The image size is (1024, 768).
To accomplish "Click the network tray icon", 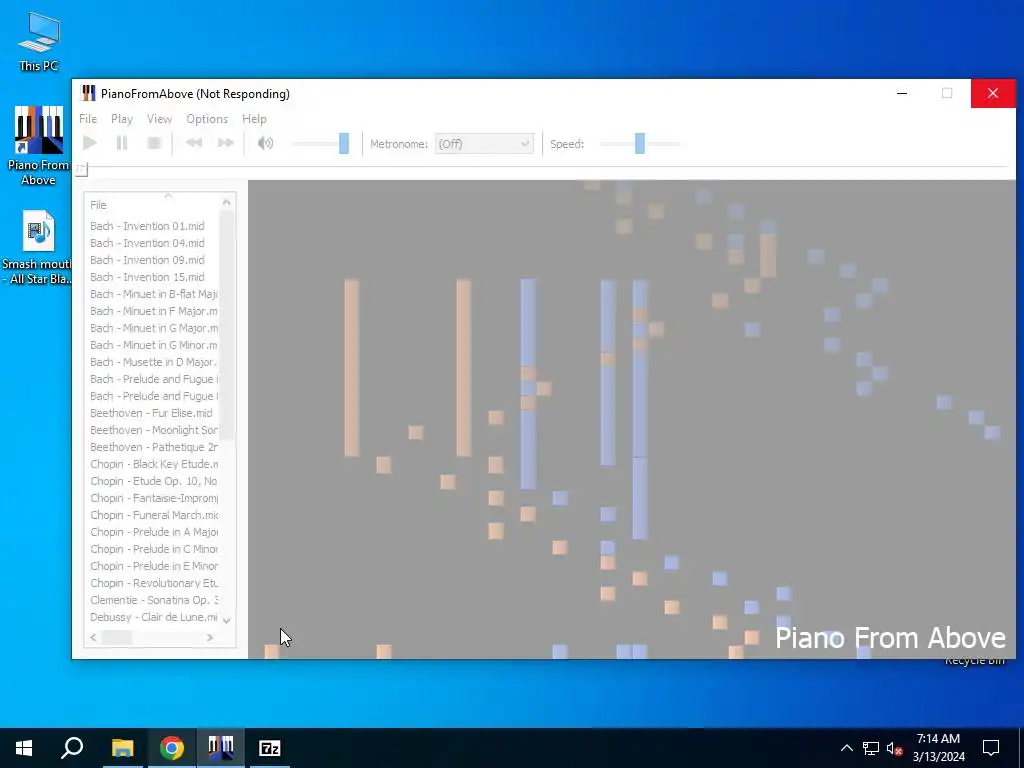I will (871, 748).
